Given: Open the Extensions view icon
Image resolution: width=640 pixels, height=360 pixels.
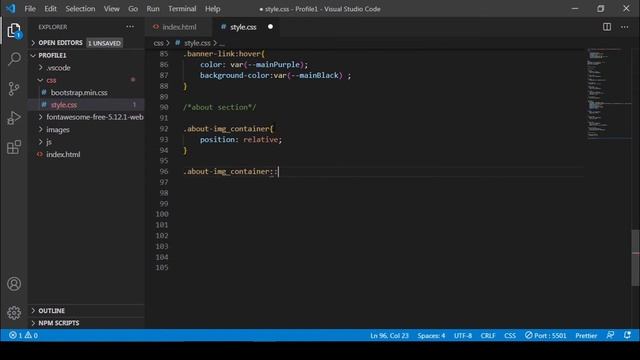Looking at the screenshot, I should coord(14,147).
